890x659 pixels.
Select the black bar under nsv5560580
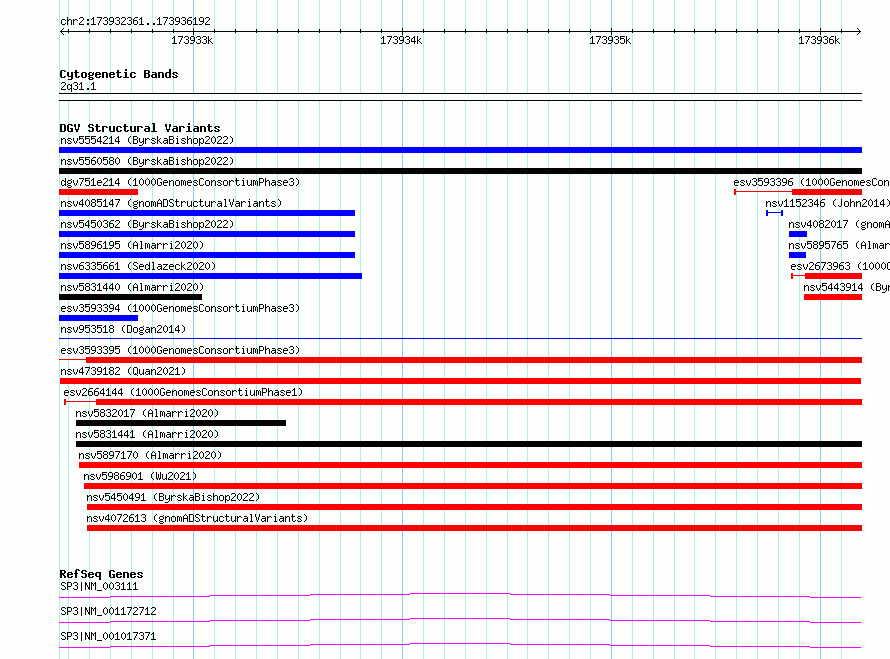pyautogui.click(x=460, y=171)
